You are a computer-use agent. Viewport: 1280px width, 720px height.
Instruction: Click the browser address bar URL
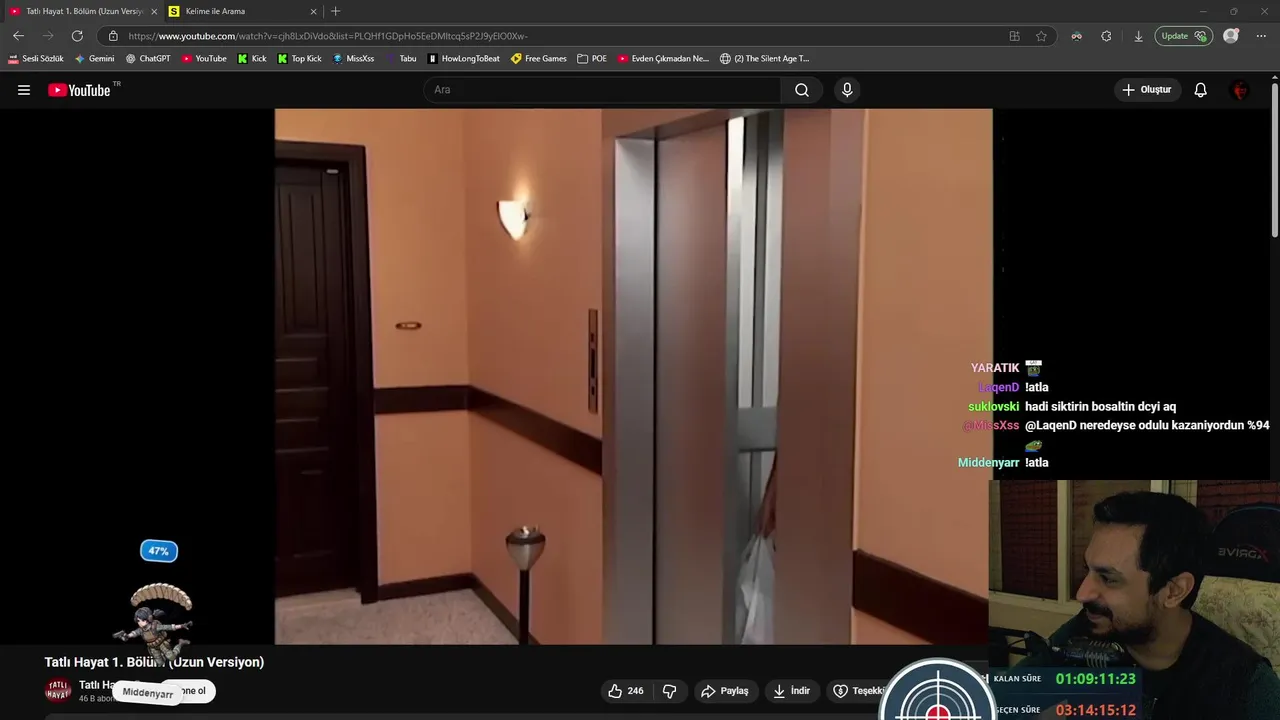tap(328, 36)
